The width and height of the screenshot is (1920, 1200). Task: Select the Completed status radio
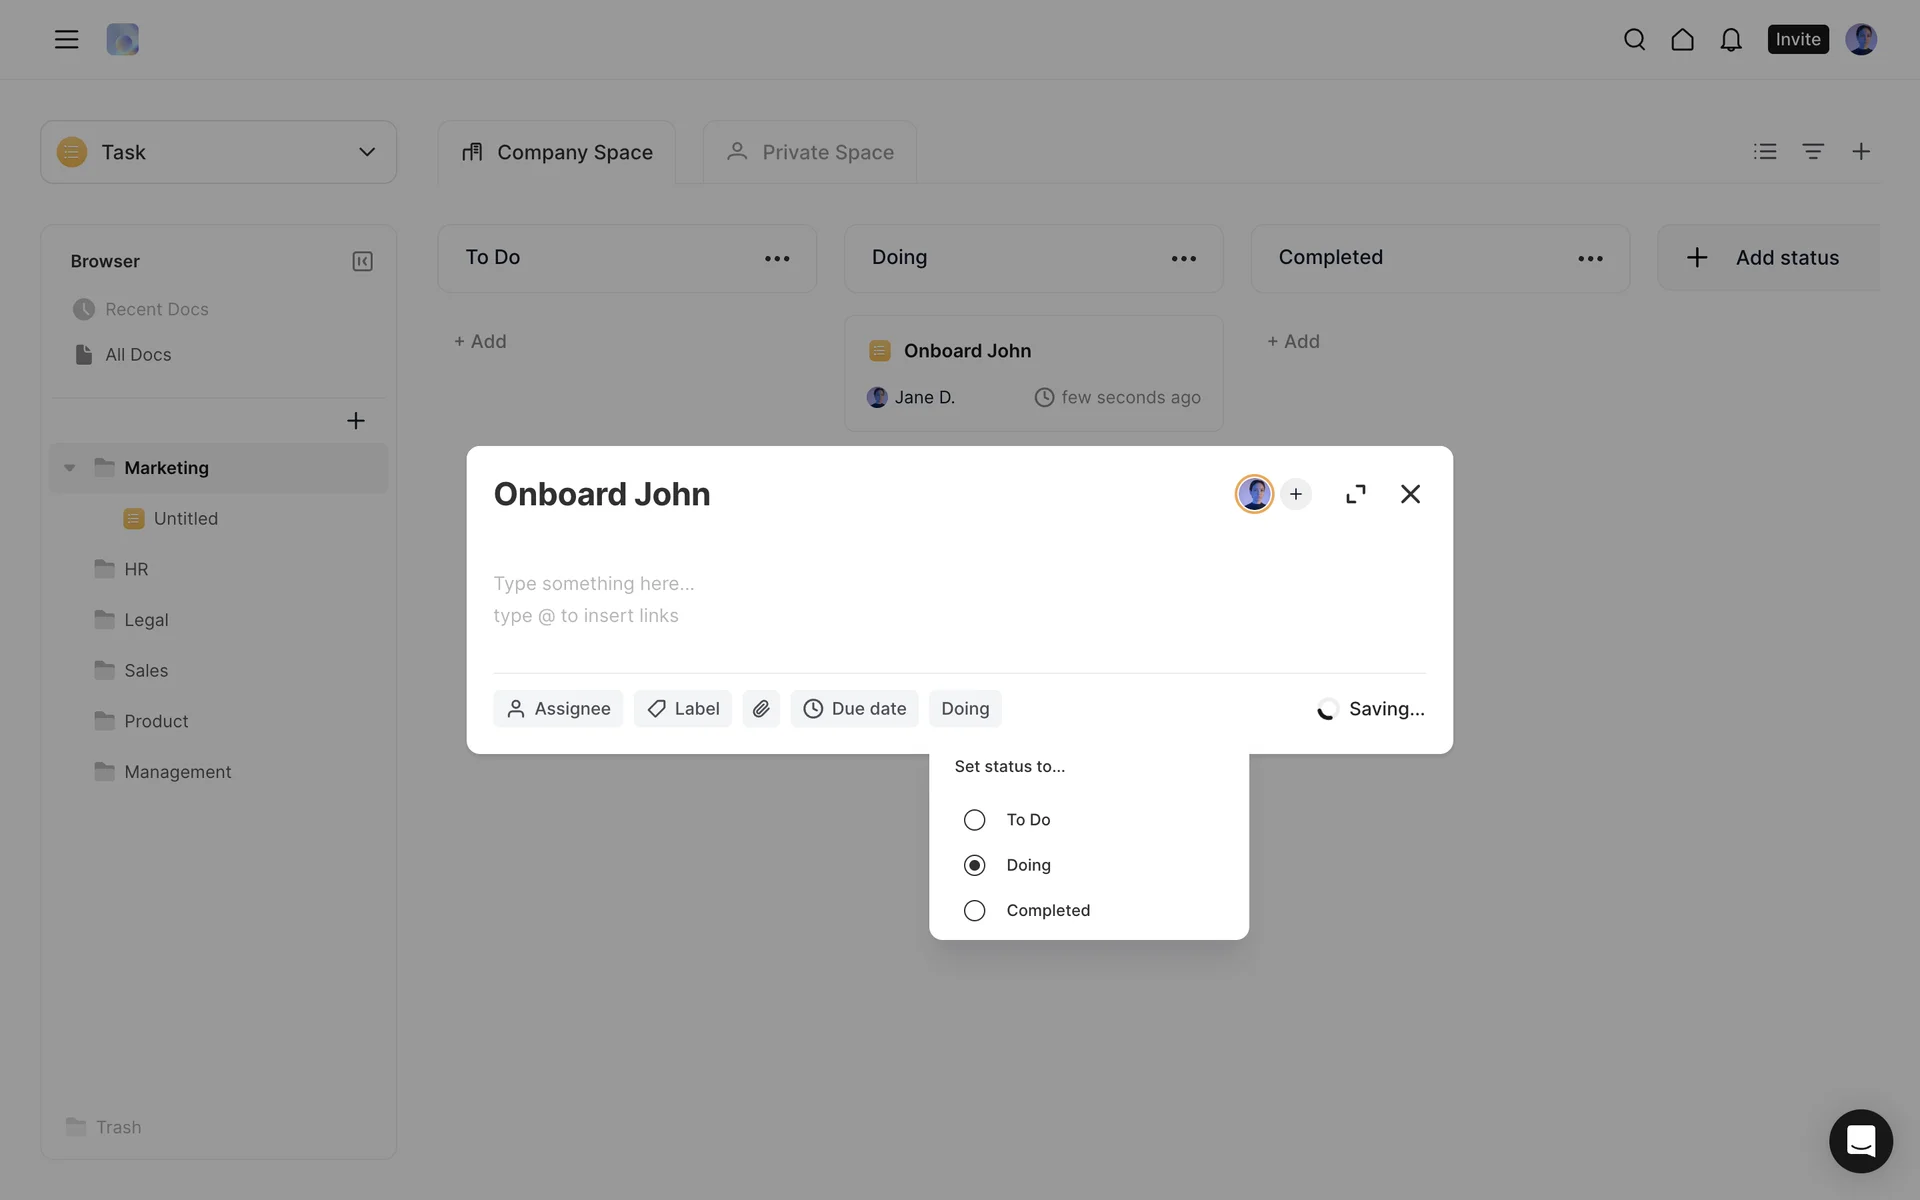(x=974, y=911)
